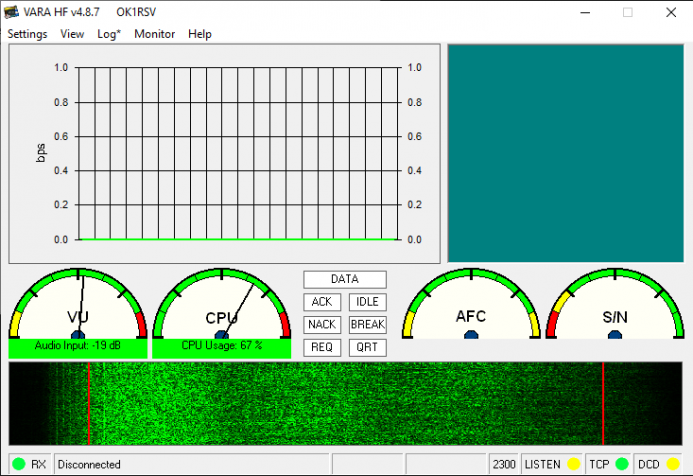Click the OK1RSV callsign in title bar

tap(136, 12)
